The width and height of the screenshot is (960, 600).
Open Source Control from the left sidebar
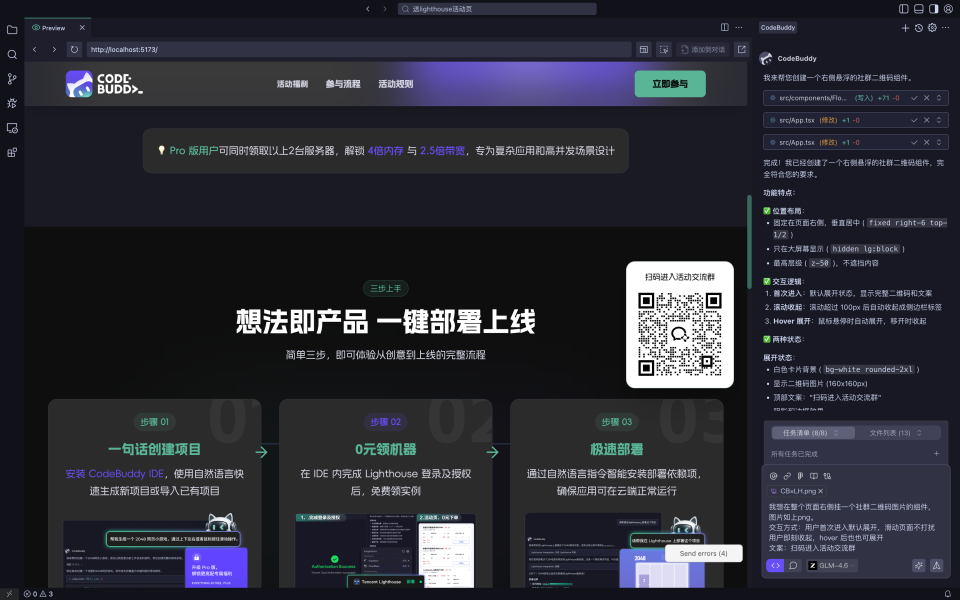point(11,80)
